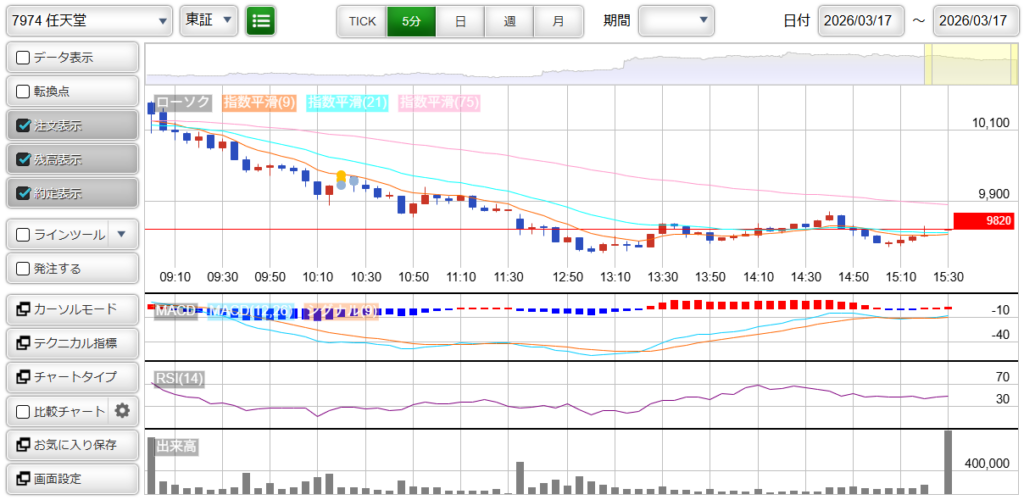This screenshot has height=500, width=1024.
Task: Open the cursor mode (カーソルモード) popup
Action: [x=71, y=309]
